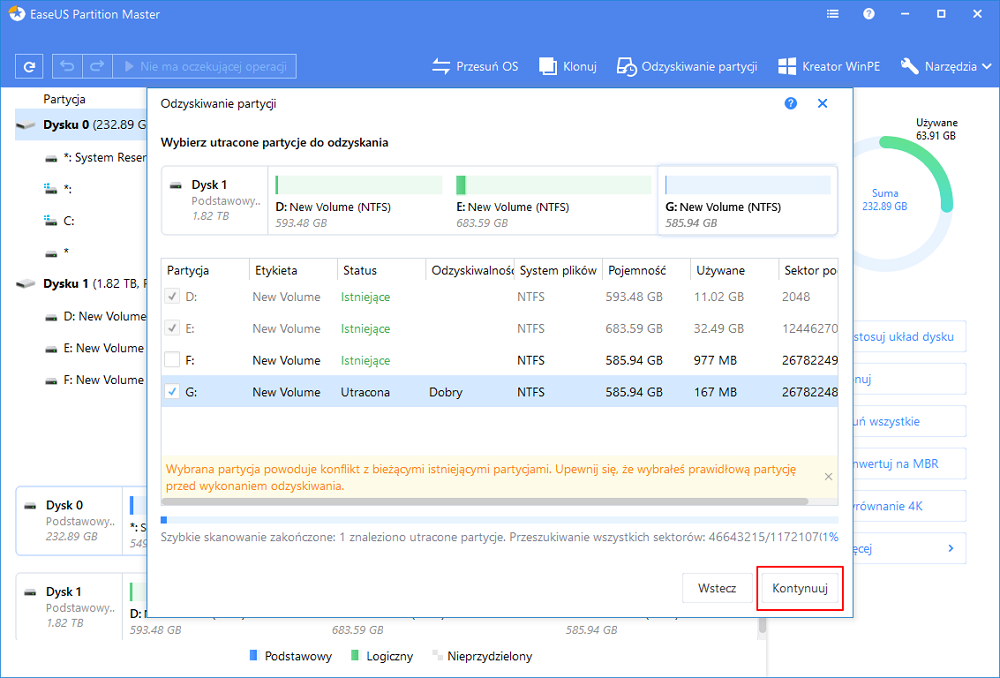The image size is (1000, 678).
Task: Click the horizontal scrollbar of partition table
Action: [x=485, y=501]
